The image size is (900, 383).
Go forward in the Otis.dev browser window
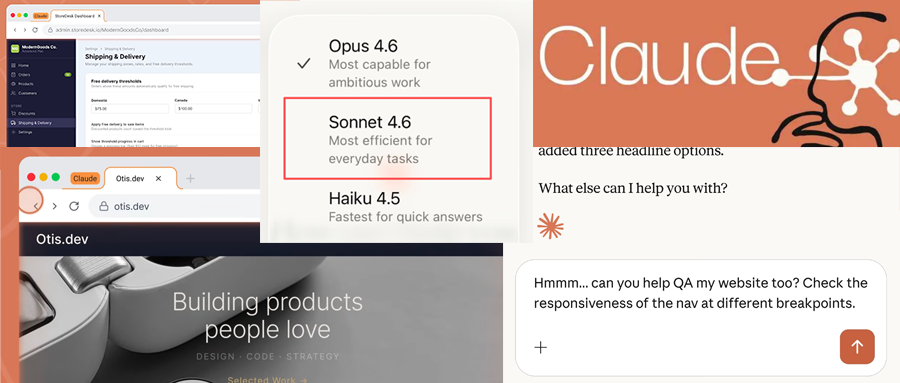(55, 206)
